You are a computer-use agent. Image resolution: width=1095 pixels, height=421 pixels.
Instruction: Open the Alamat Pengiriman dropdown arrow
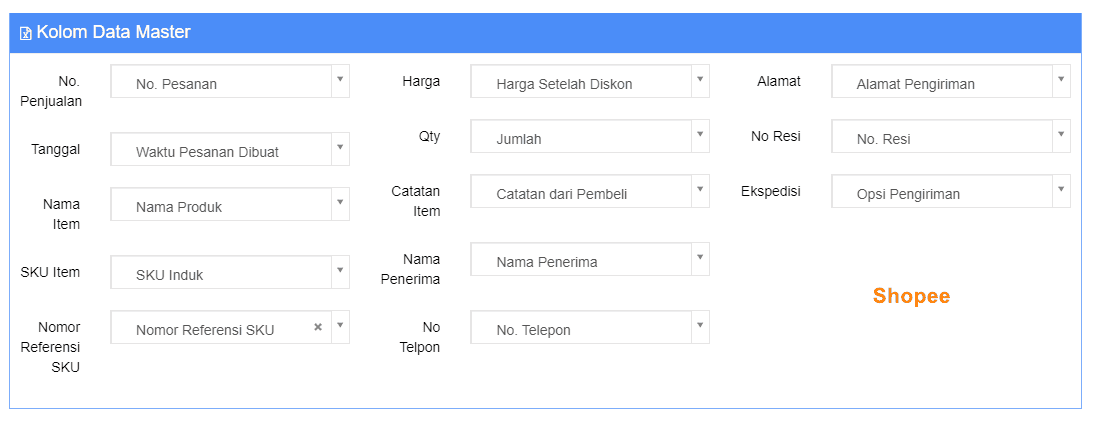point(1061,79)
